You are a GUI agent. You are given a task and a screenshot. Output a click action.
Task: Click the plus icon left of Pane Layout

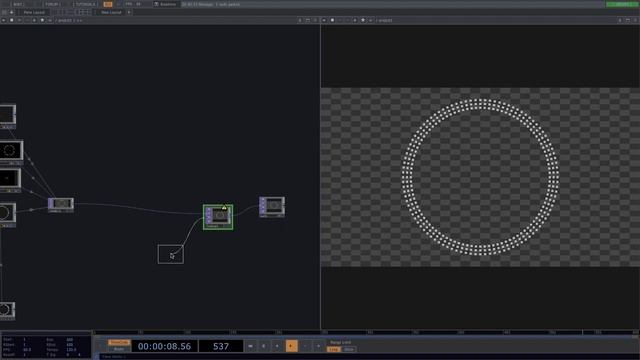click(x=11, y=12)
